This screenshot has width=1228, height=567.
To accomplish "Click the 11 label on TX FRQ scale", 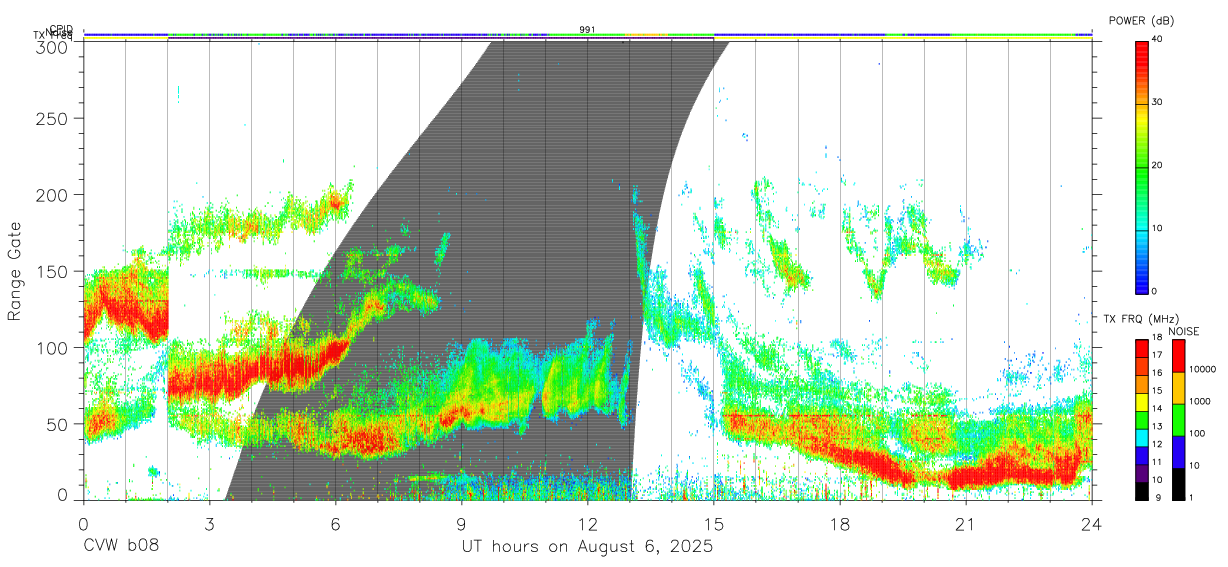I will tap(1159, 463).
